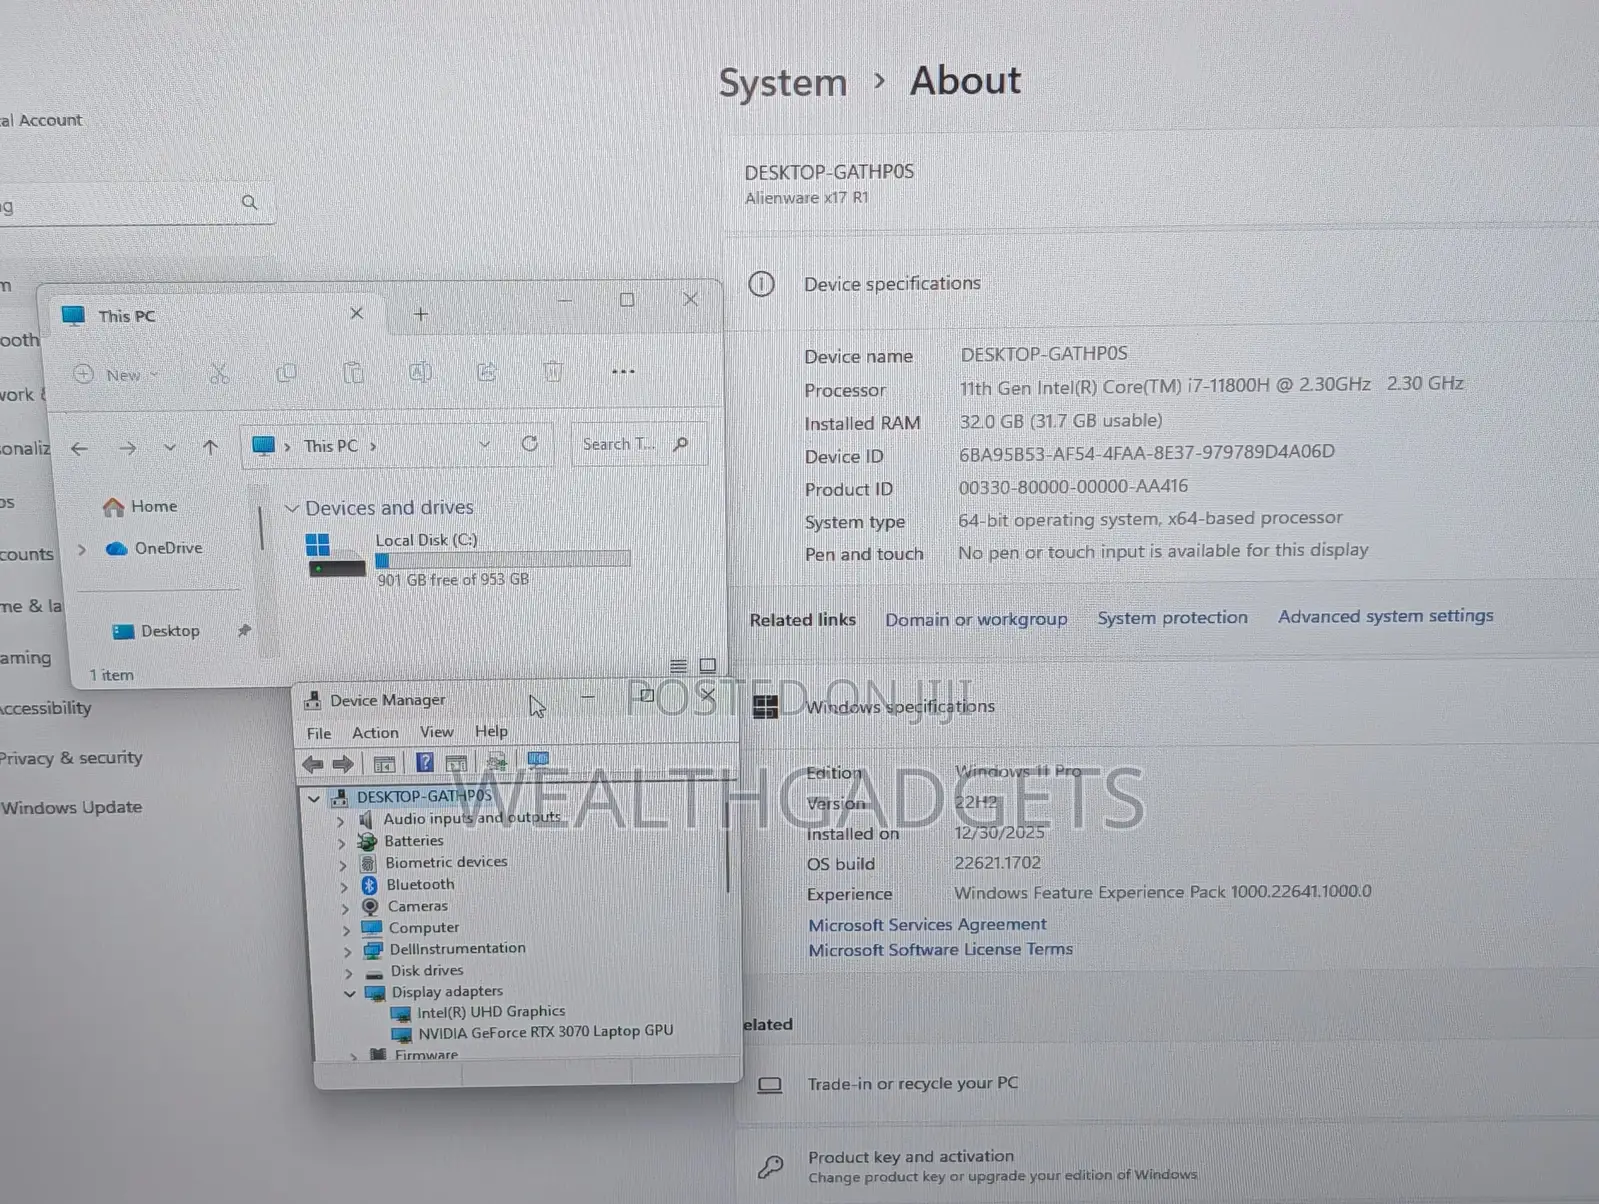The height and width of the screenshot is (1204, 1599).
Task: Go back in File Explorer navigation
Action: (x=79, y=449)
